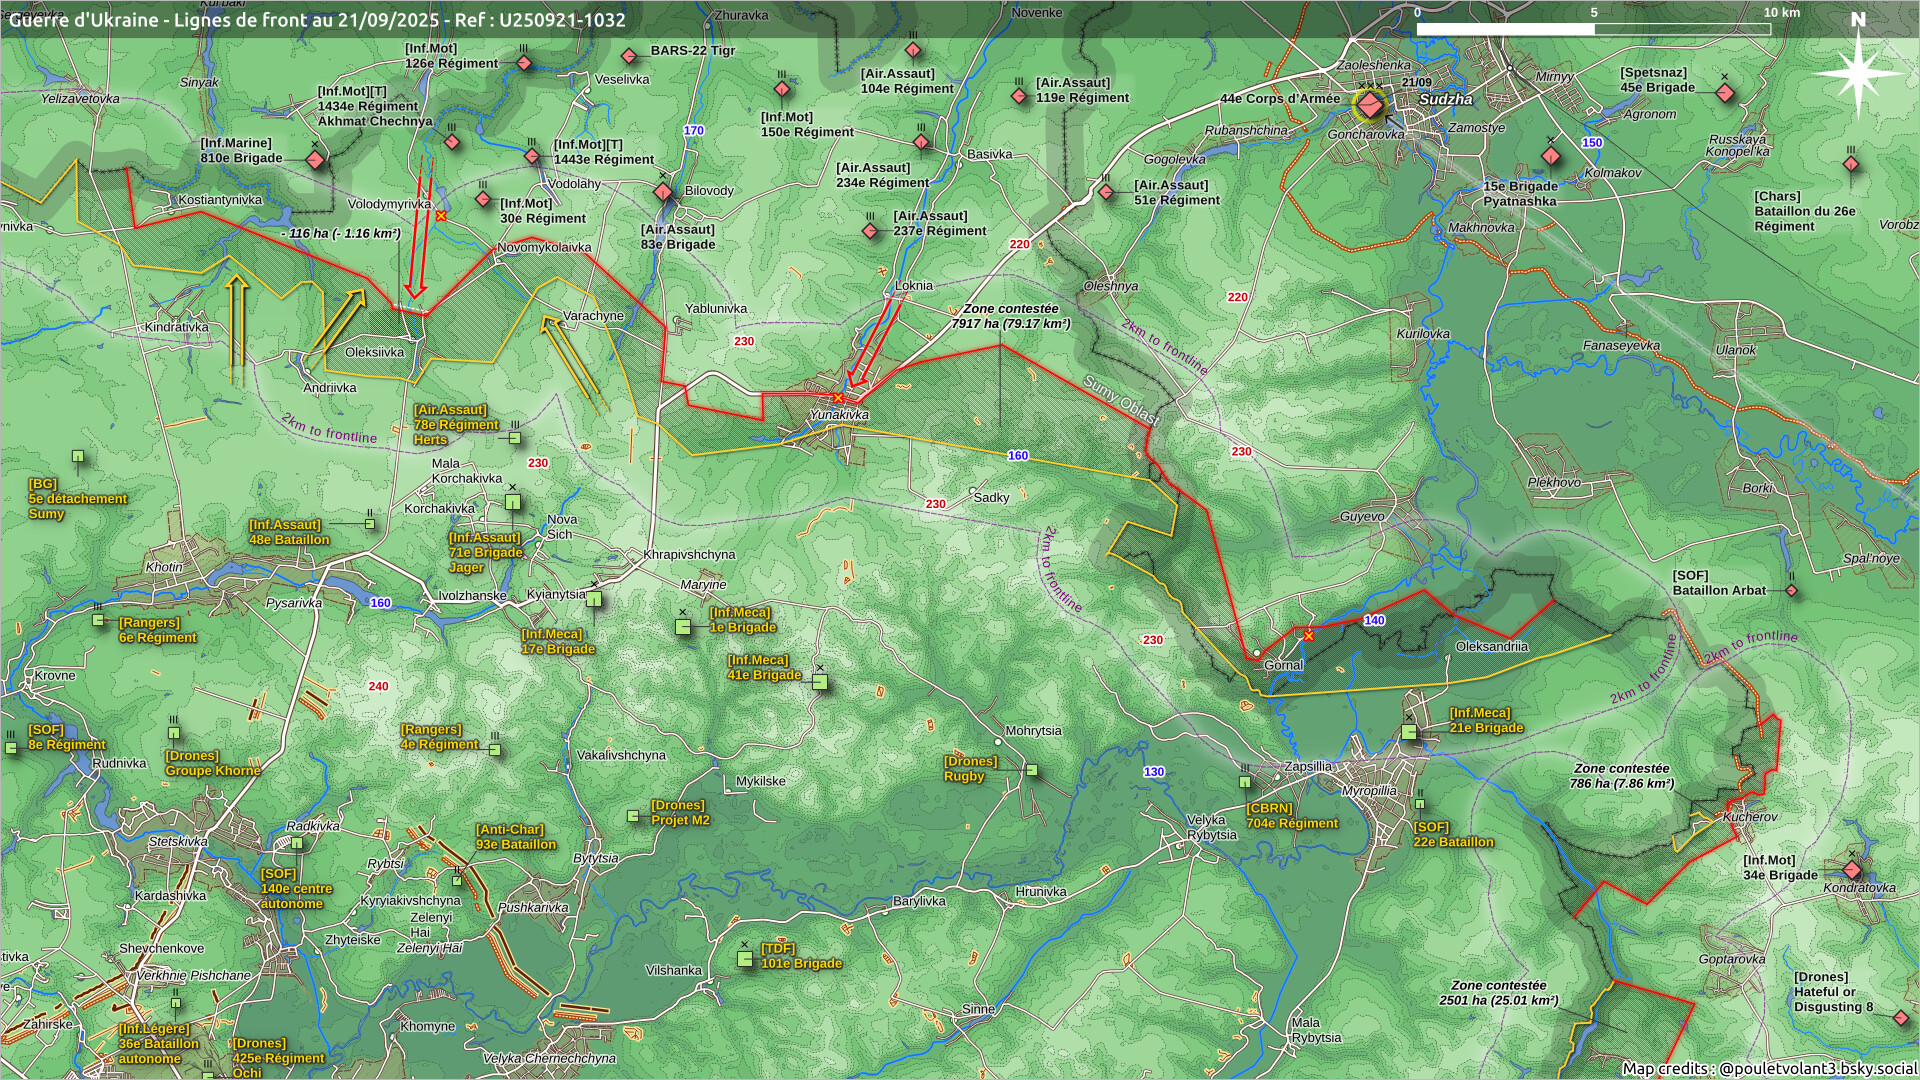Viewport: 1920px width, 1080px height.
Task: Click the Zone contestée 7917 ha annotation
Action: (x=1010, y=316)
